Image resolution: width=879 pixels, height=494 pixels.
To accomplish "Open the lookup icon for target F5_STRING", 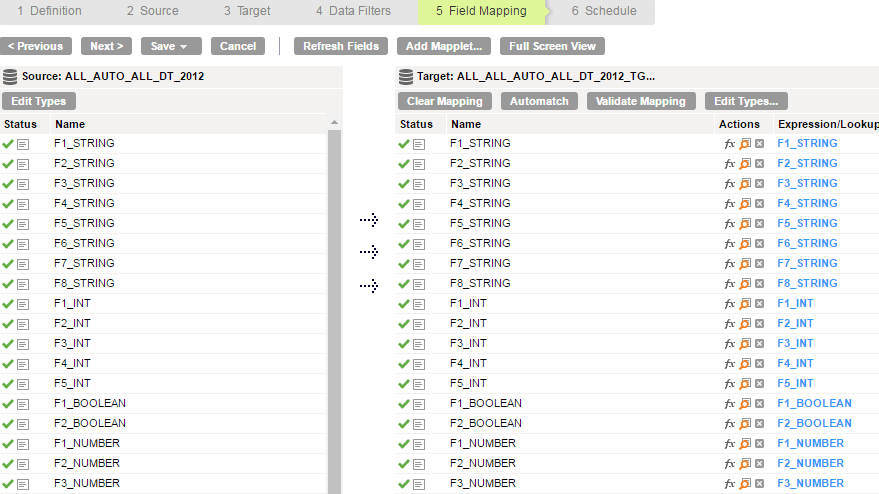I will (744, 224).
